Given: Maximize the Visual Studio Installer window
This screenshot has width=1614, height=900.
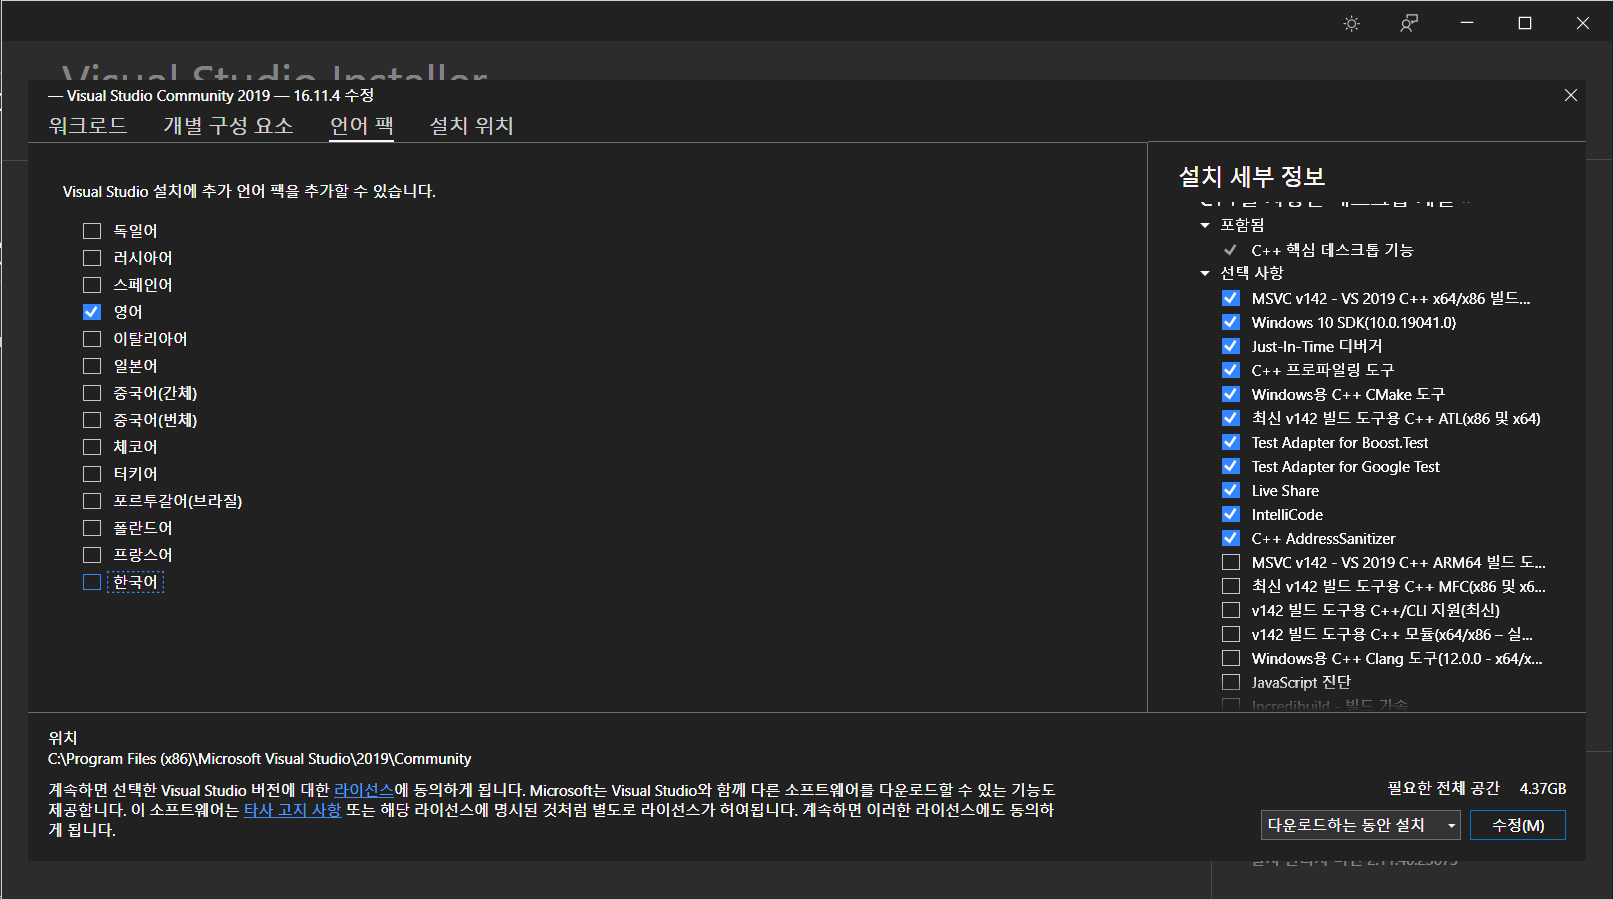Looking at the screenshot, I should tap(1525, 23).
